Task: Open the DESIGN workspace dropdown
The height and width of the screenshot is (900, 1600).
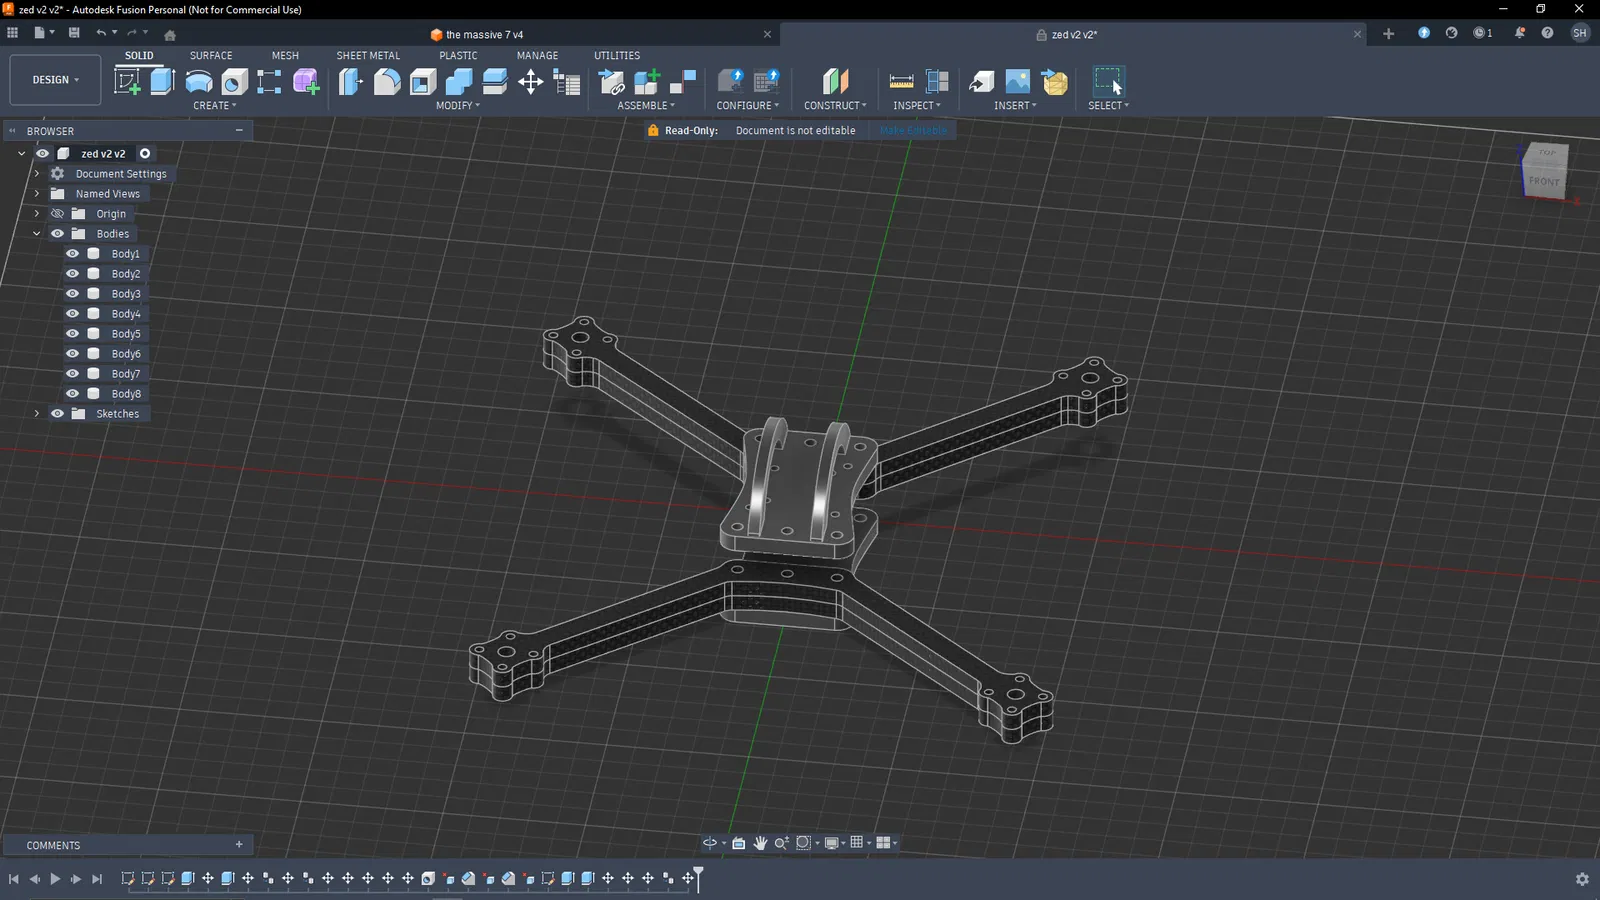Action: [55, 80]
